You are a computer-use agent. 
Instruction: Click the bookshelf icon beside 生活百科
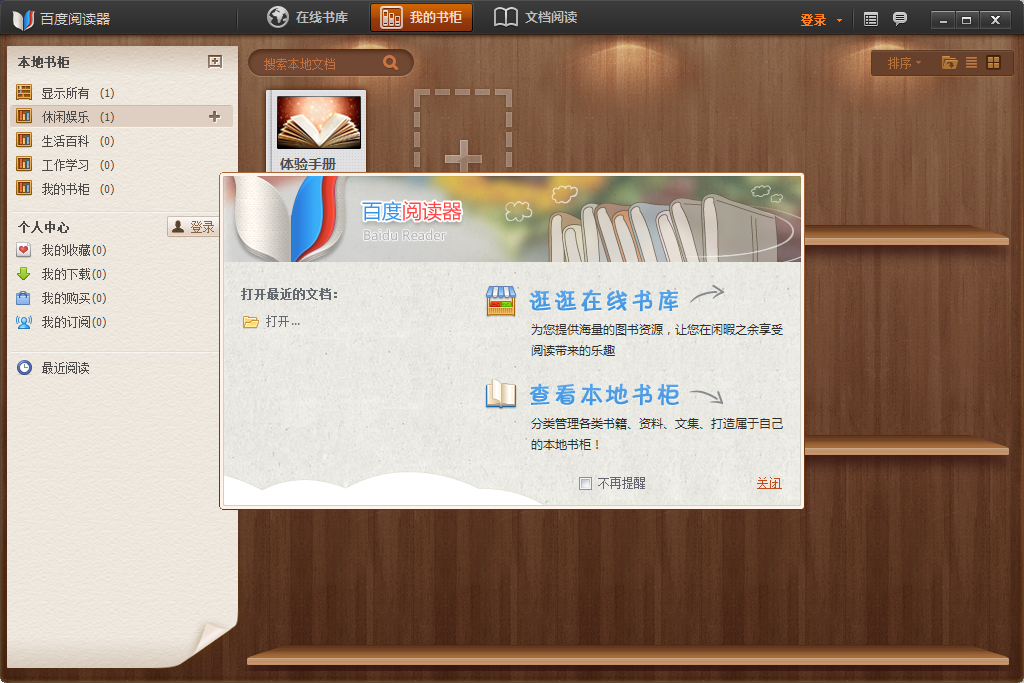coord(24,140)
